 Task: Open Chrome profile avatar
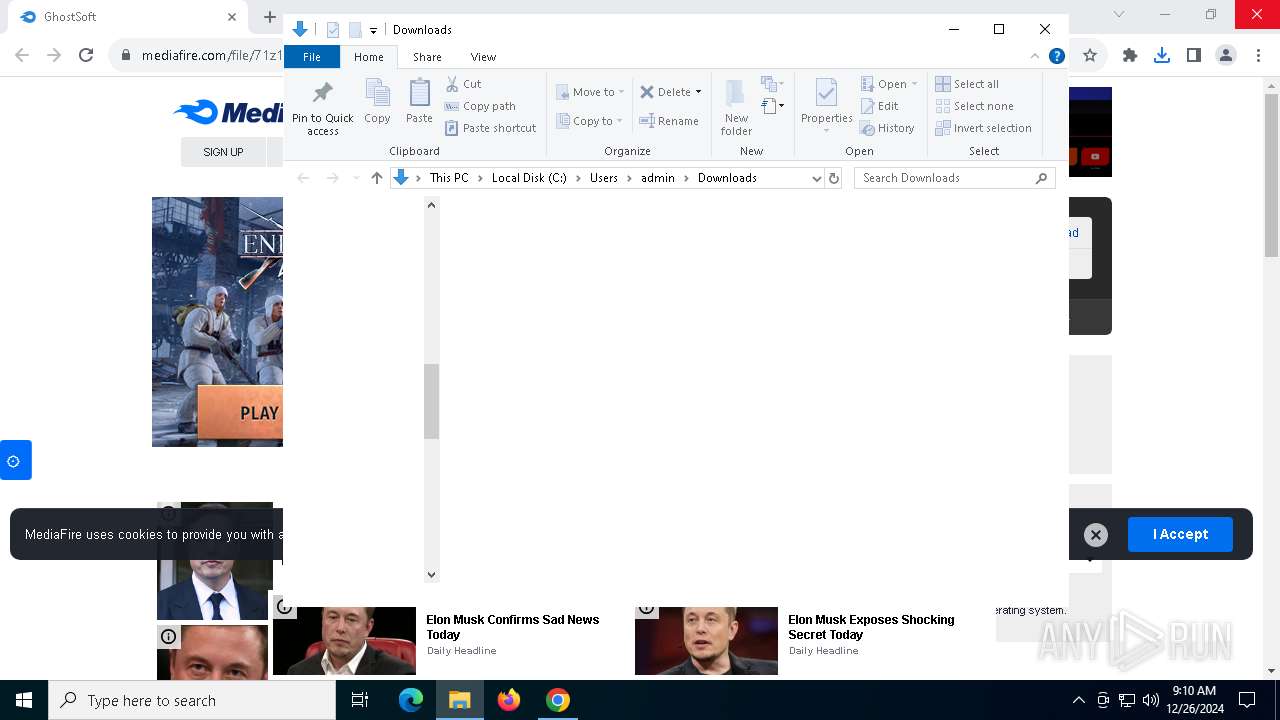[x=1226, y=55]
